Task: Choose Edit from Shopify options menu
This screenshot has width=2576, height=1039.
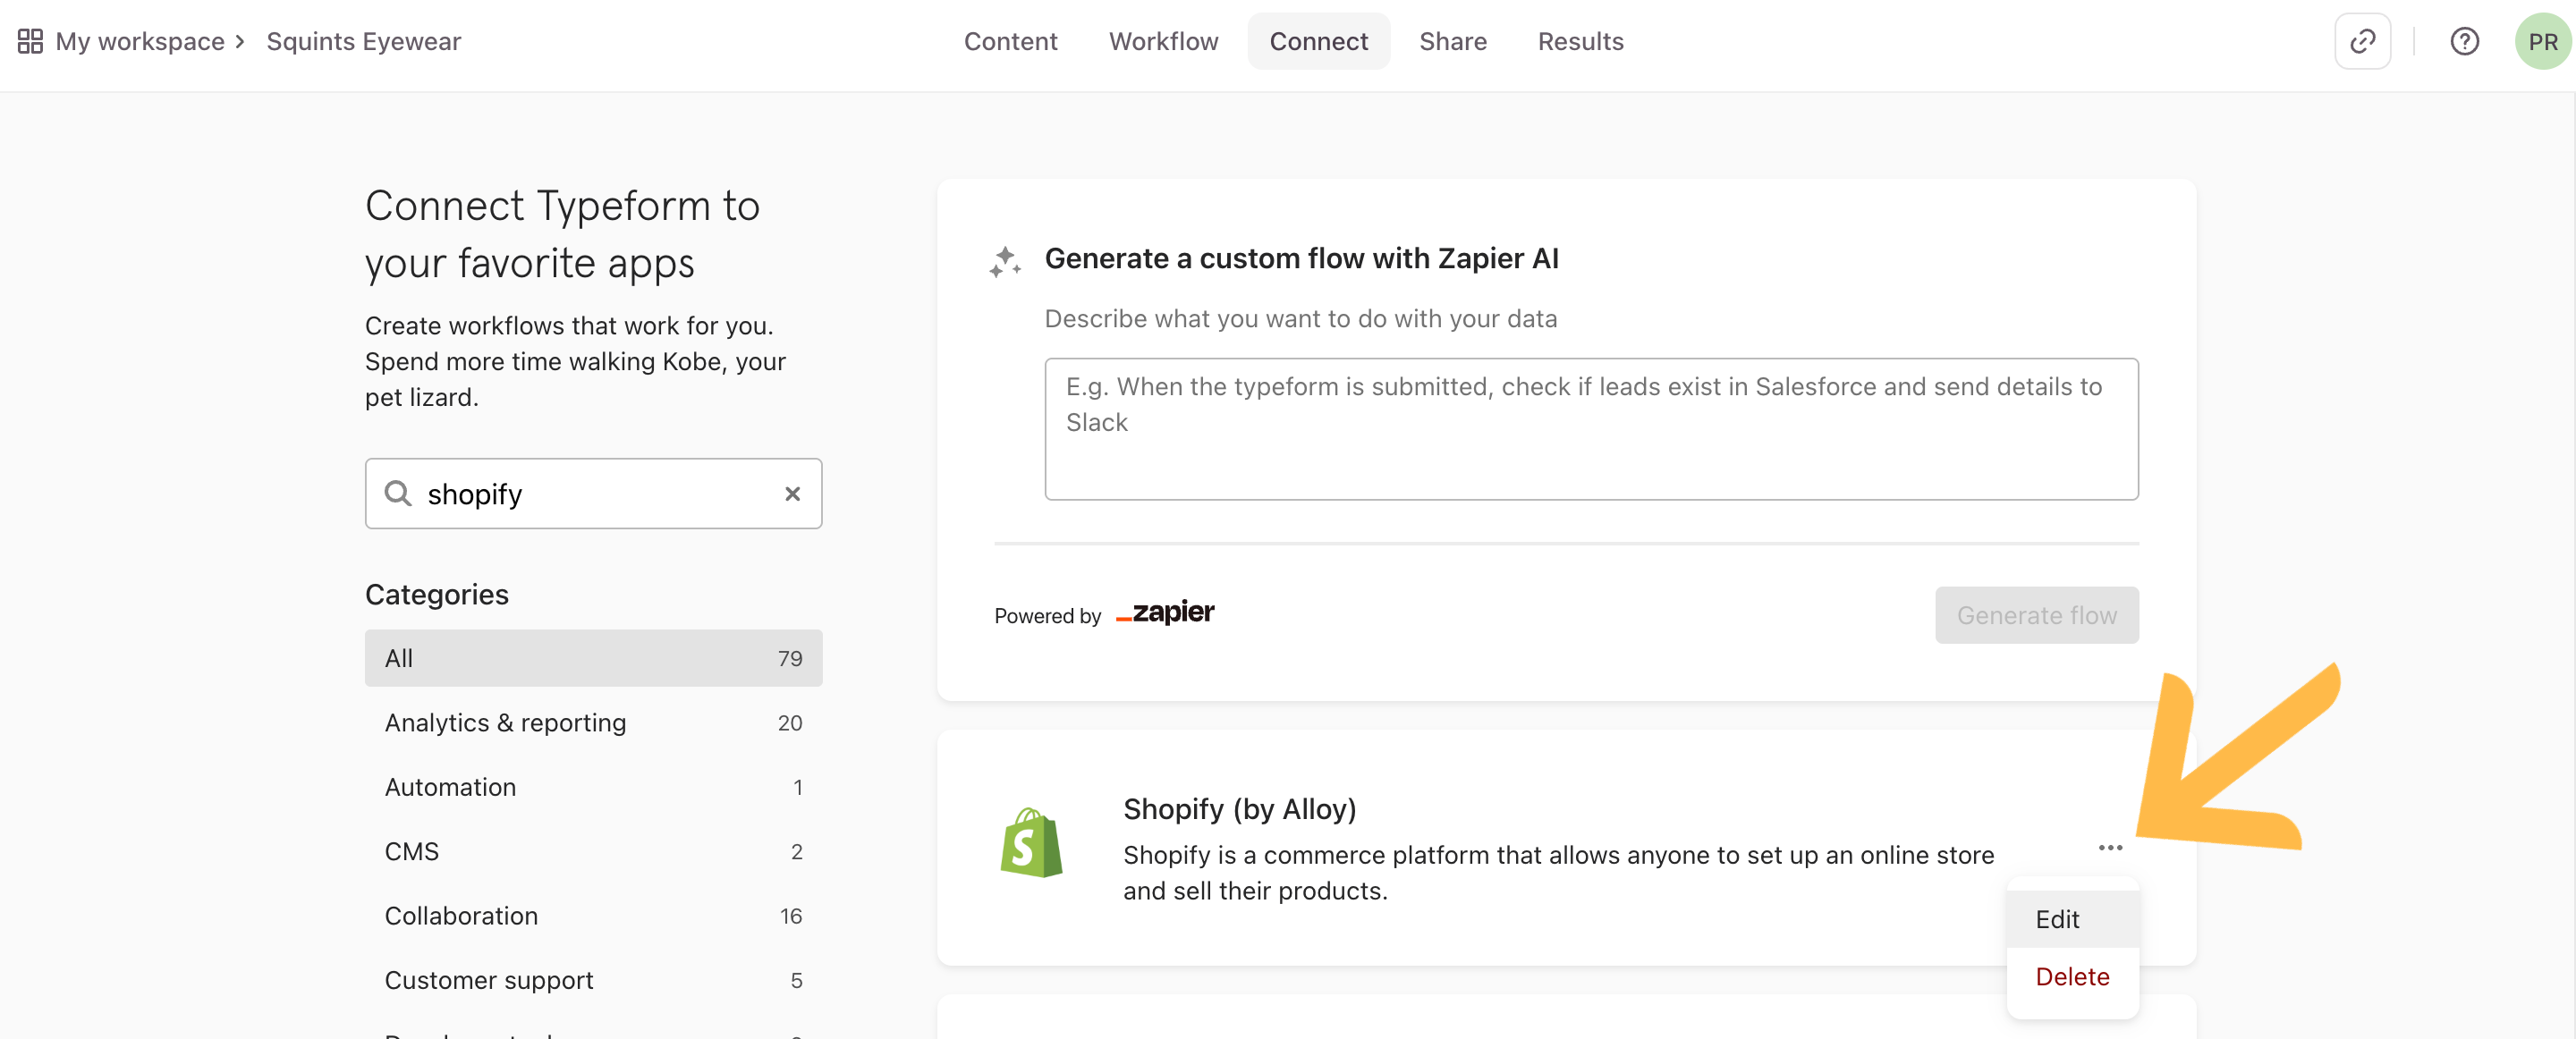Action: click(x=2072, y=918)
